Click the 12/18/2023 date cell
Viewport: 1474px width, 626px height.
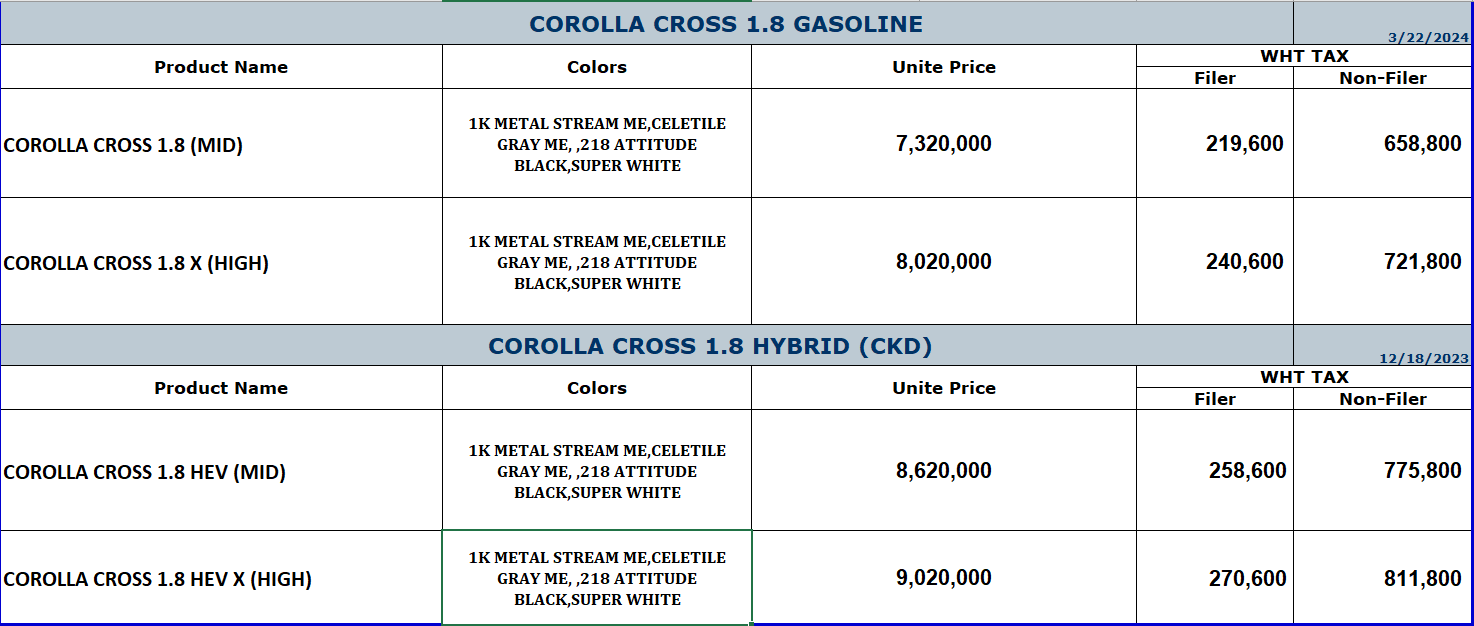1424,359
